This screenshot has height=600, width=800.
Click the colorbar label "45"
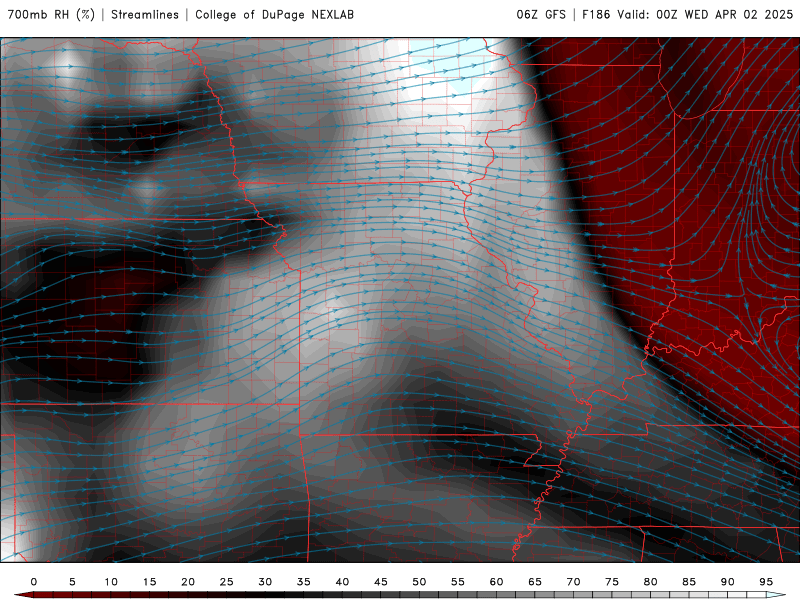tap(381, 582)
